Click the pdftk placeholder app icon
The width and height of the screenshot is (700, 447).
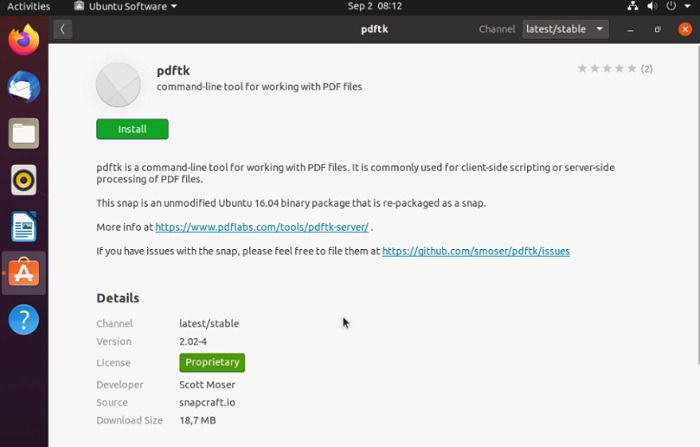click(x=118, y=85)
